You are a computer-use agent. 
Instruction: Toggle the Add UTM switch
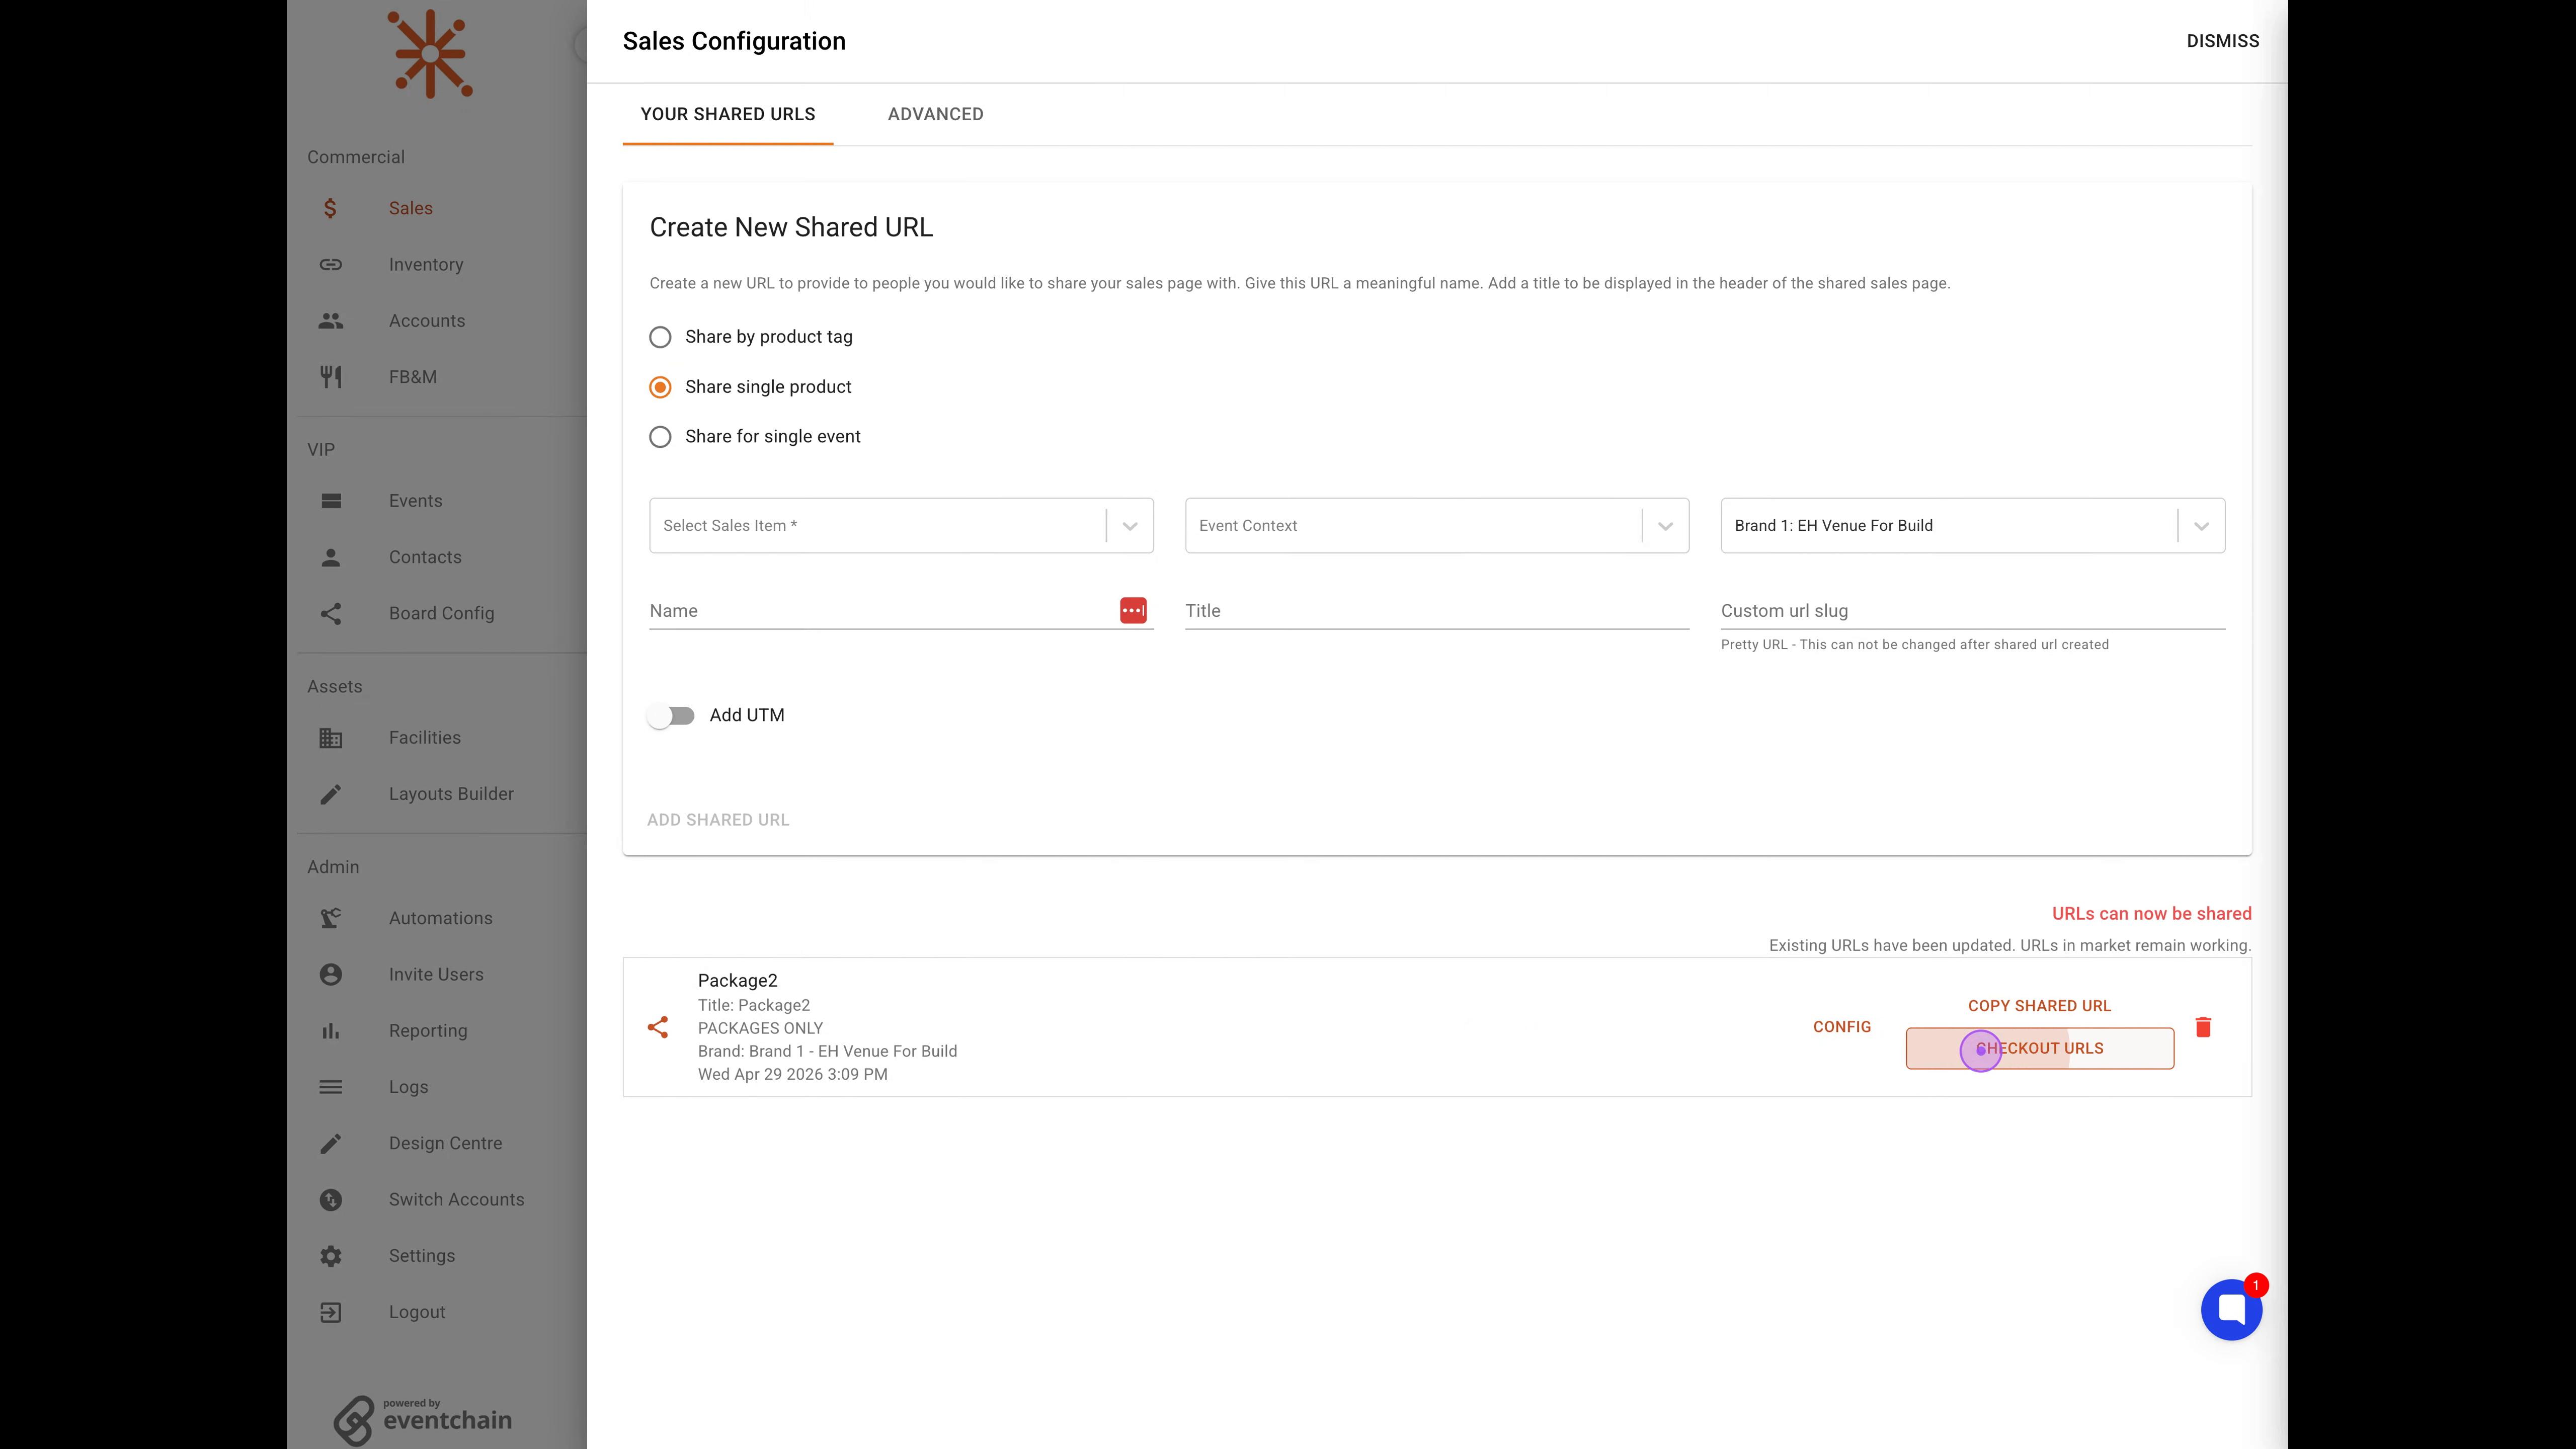click(671, 716)
